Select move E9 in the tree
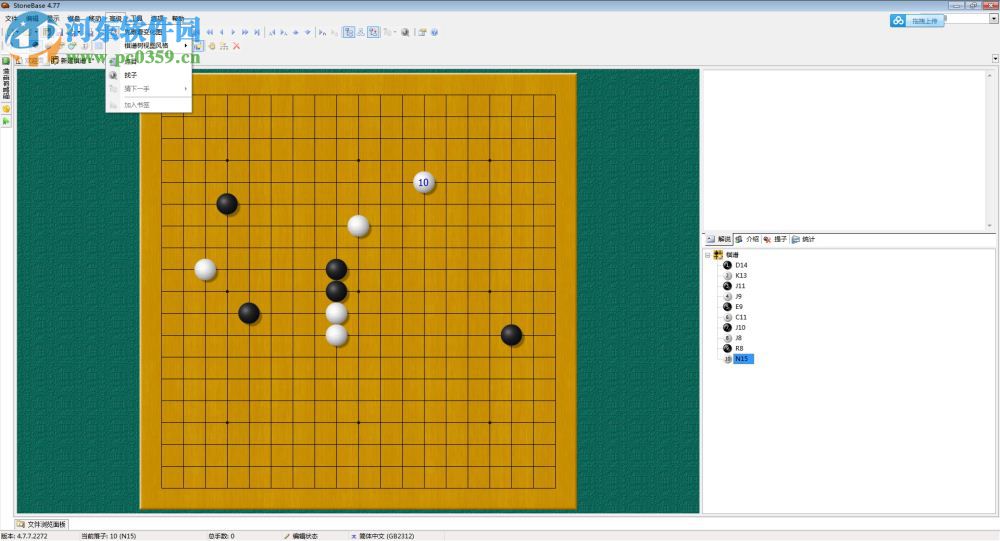1000x541 pixels. [739, 307]
